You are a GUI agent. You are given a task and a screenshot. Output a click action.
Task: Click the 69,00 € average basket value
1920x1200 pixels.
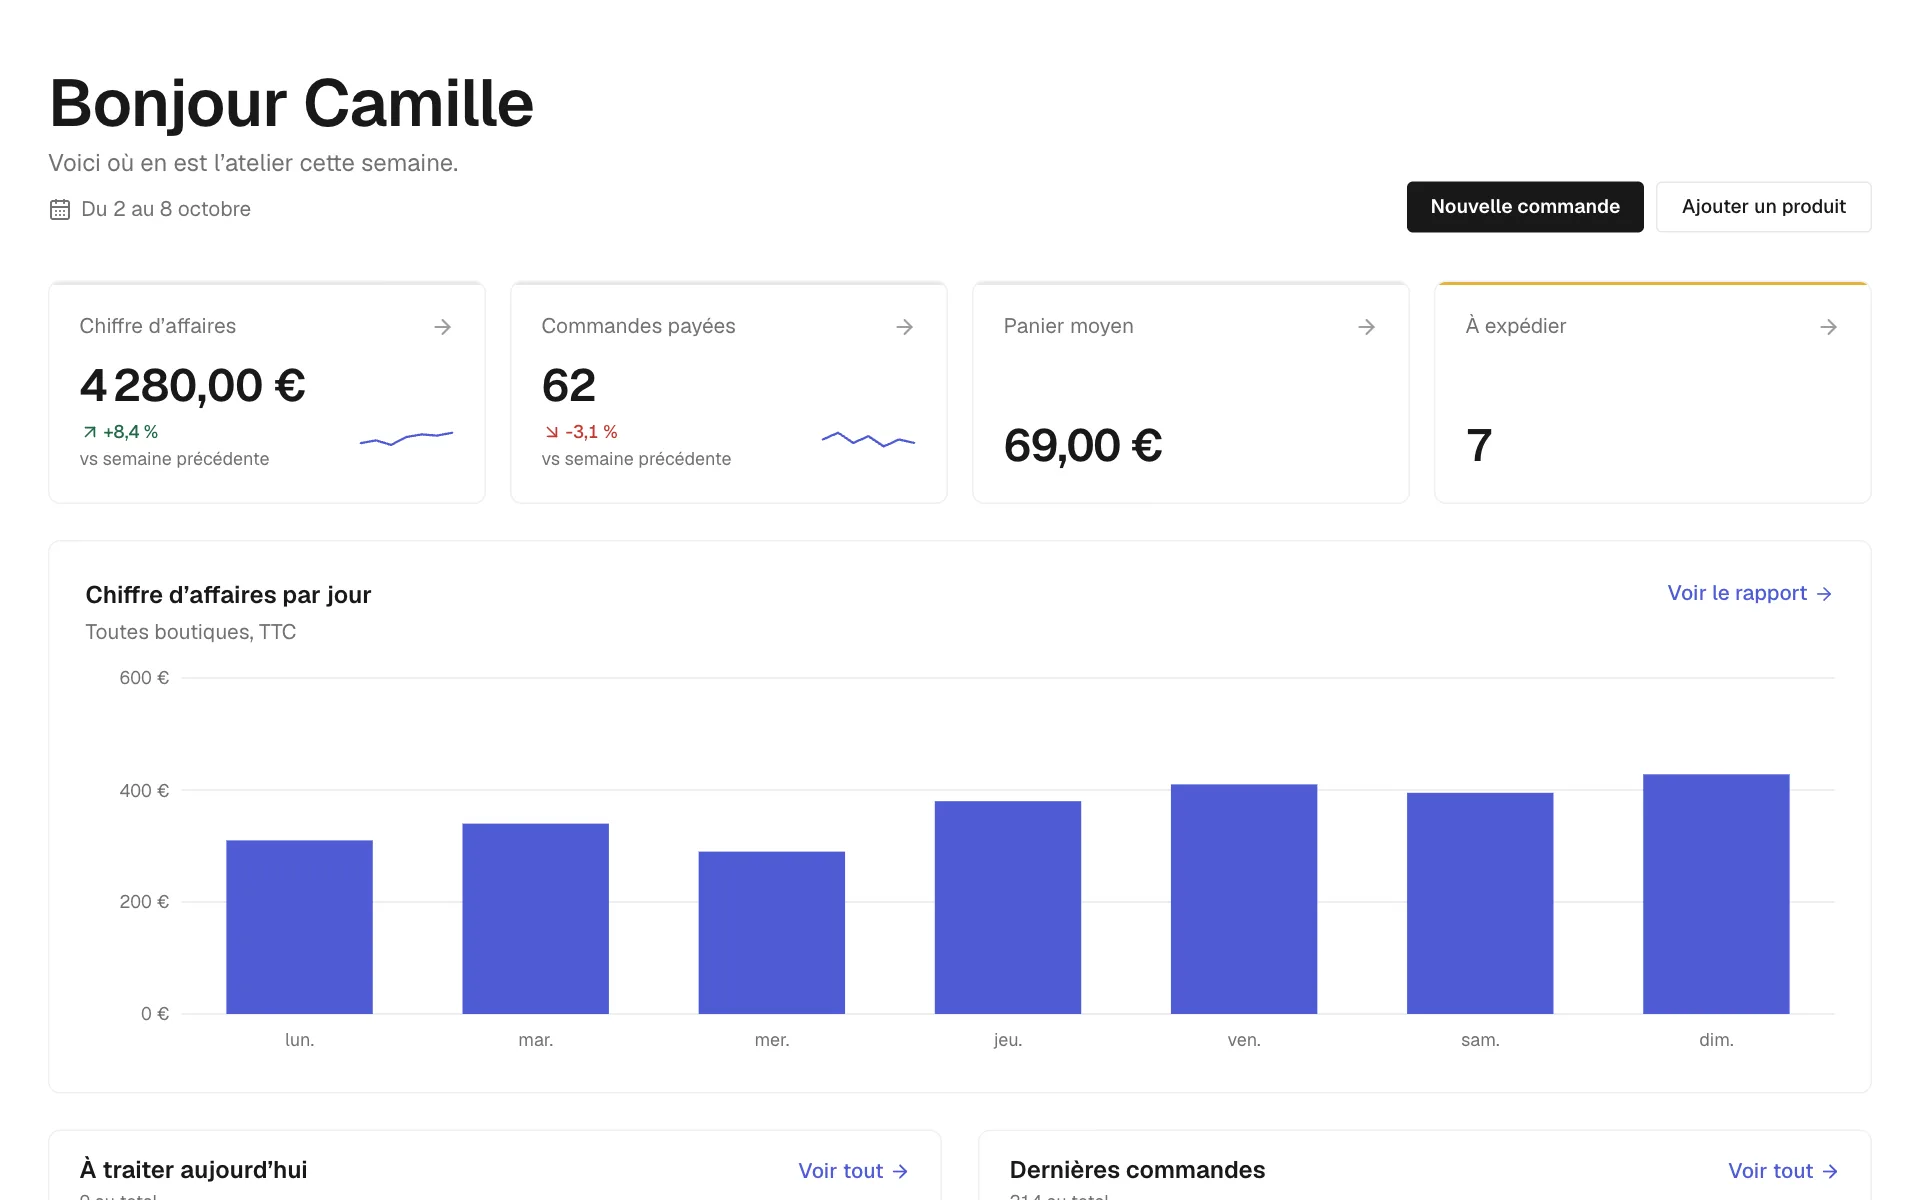[1083, 446]
